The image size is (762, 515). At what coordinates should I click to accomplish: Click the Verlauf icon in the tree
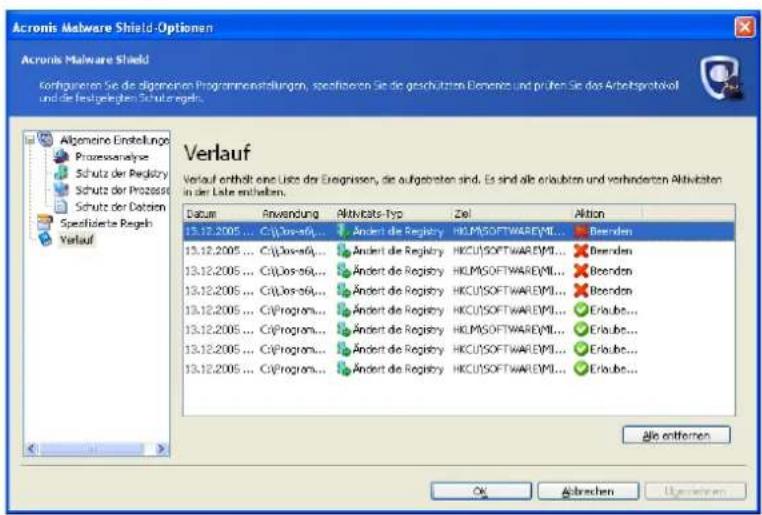pyautogui.click(x=45, y=239)
